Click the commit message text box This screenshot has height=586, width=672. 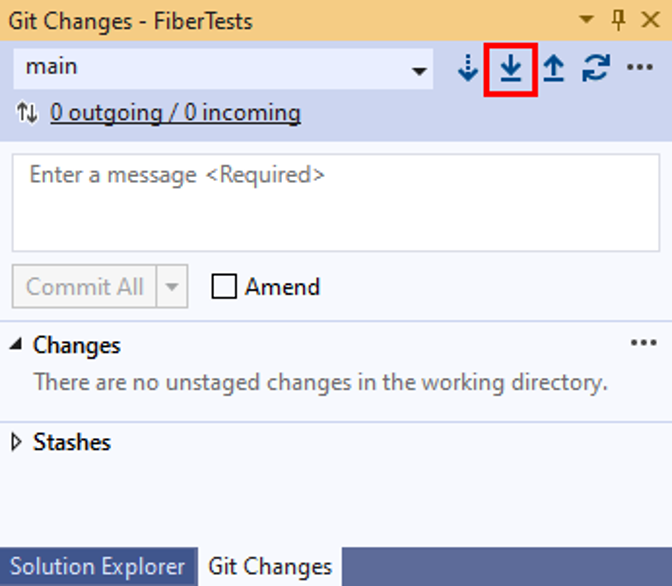335,203
